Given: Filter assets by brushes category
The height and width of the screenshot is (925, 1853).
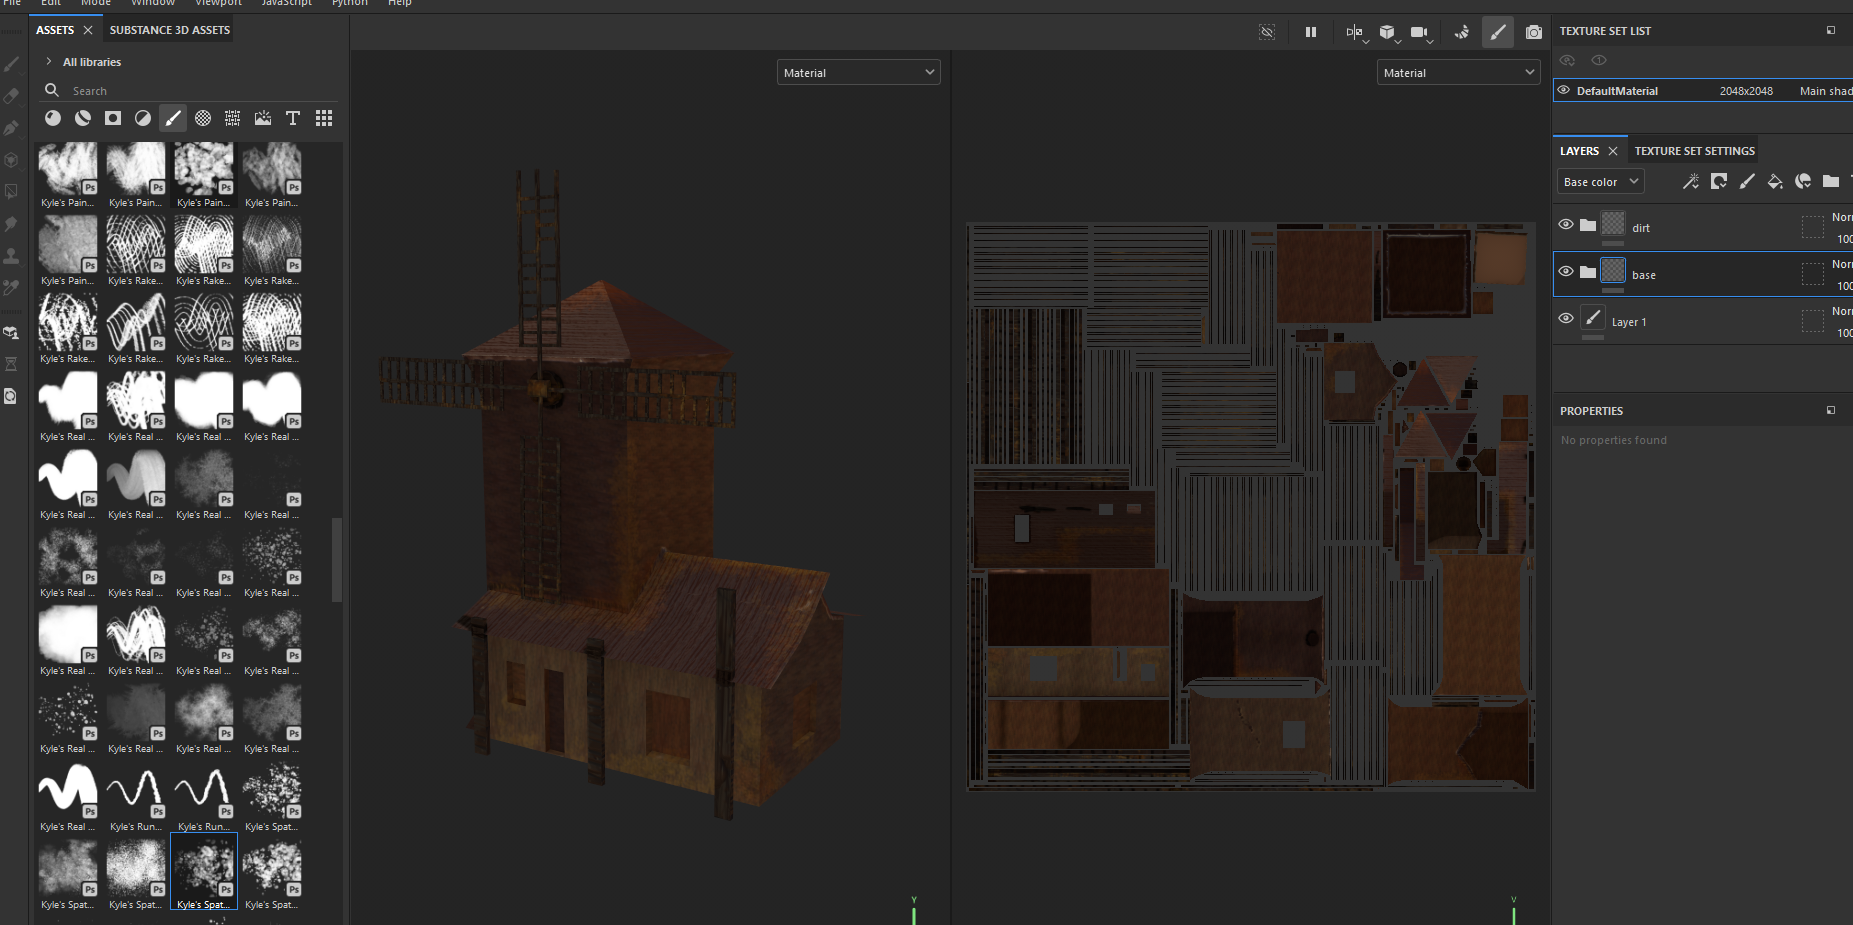Looking at the screenshot, I should pyautogui.click(x=173, y=118).
